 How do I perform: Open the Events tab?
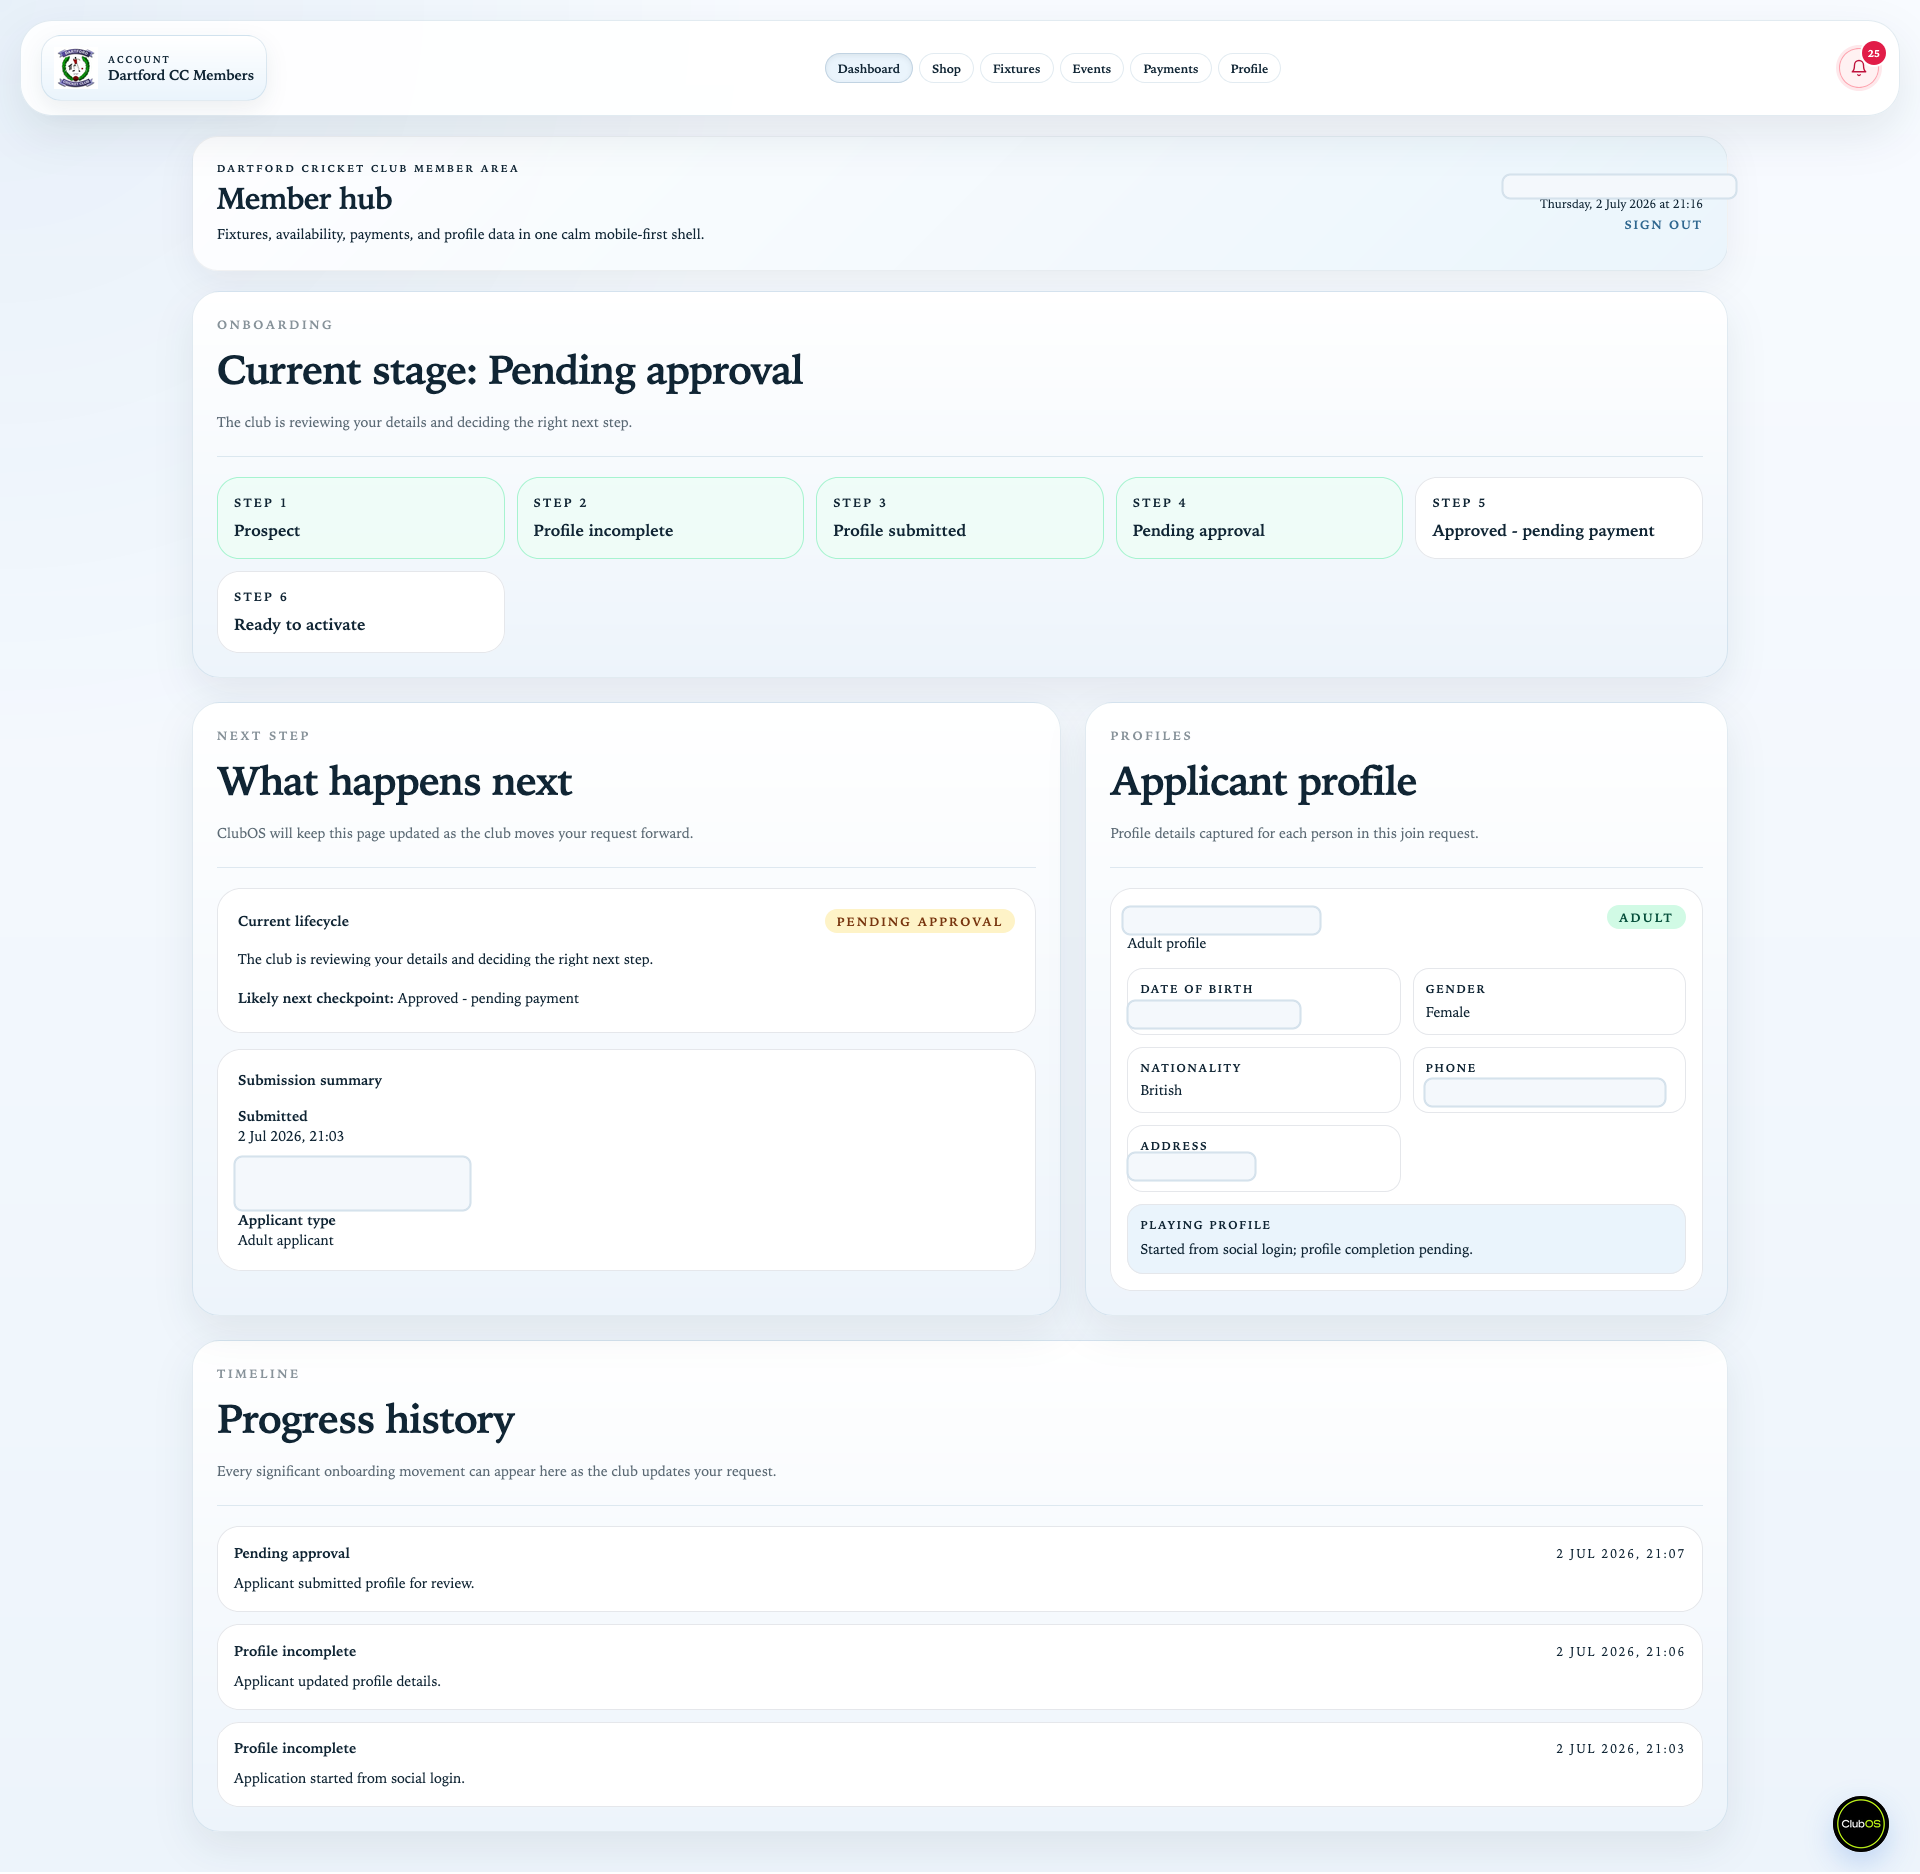click(1091, 68)
